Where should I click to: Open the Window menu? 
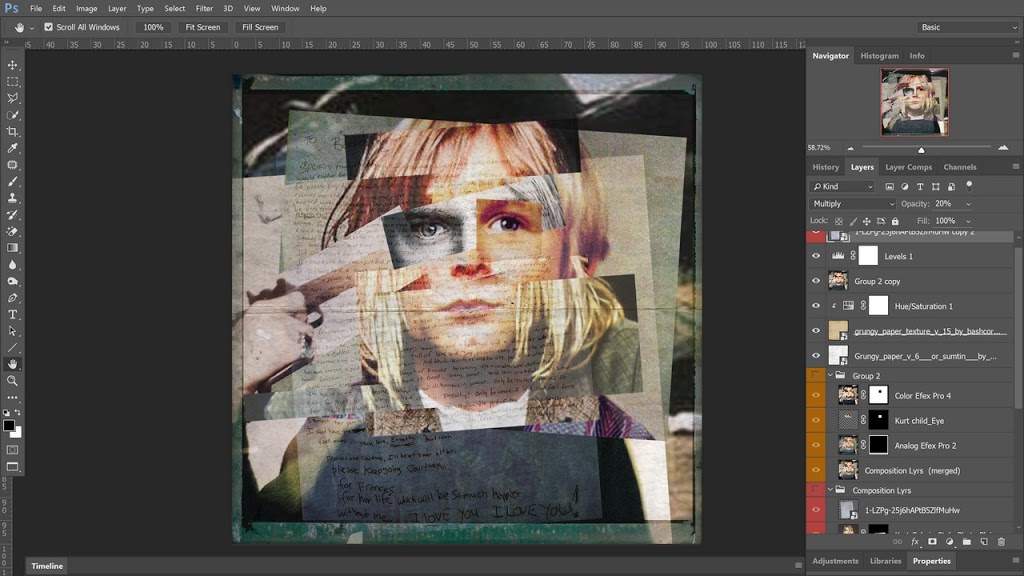click(285, 8)
